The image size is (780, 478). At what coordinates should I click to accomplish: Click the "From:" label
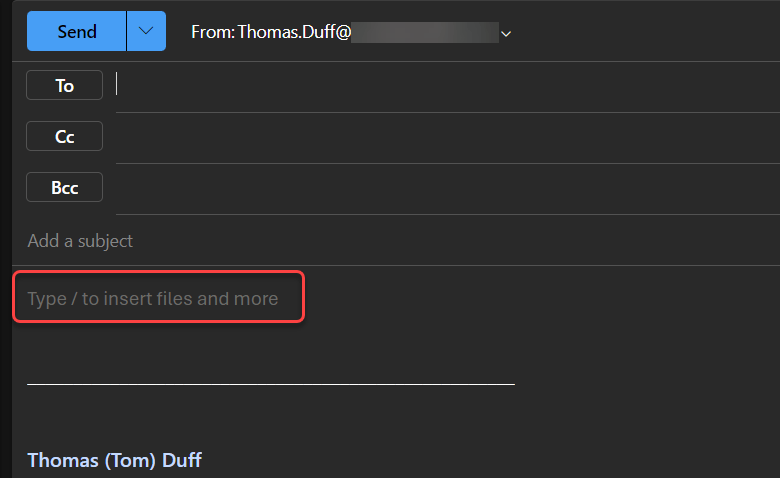213,32
